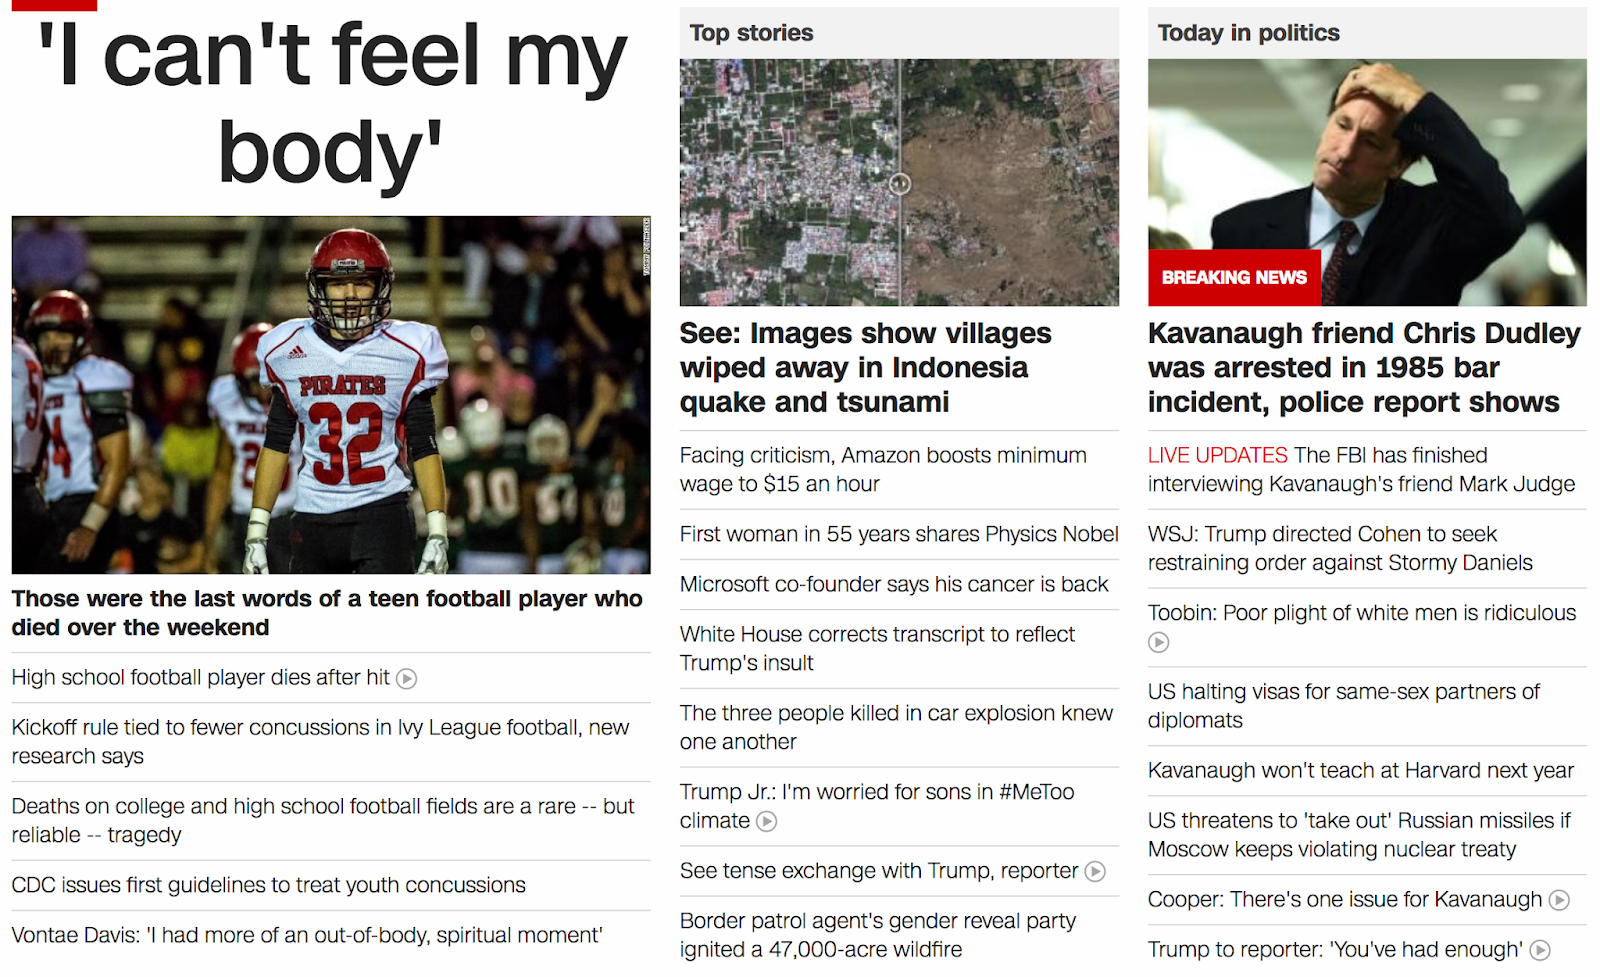Open 'I can't feel my body' main headline
Image resolution: width=1600 pixels, height=977 pixels.
pyautogui.click(x=331, y=102)
